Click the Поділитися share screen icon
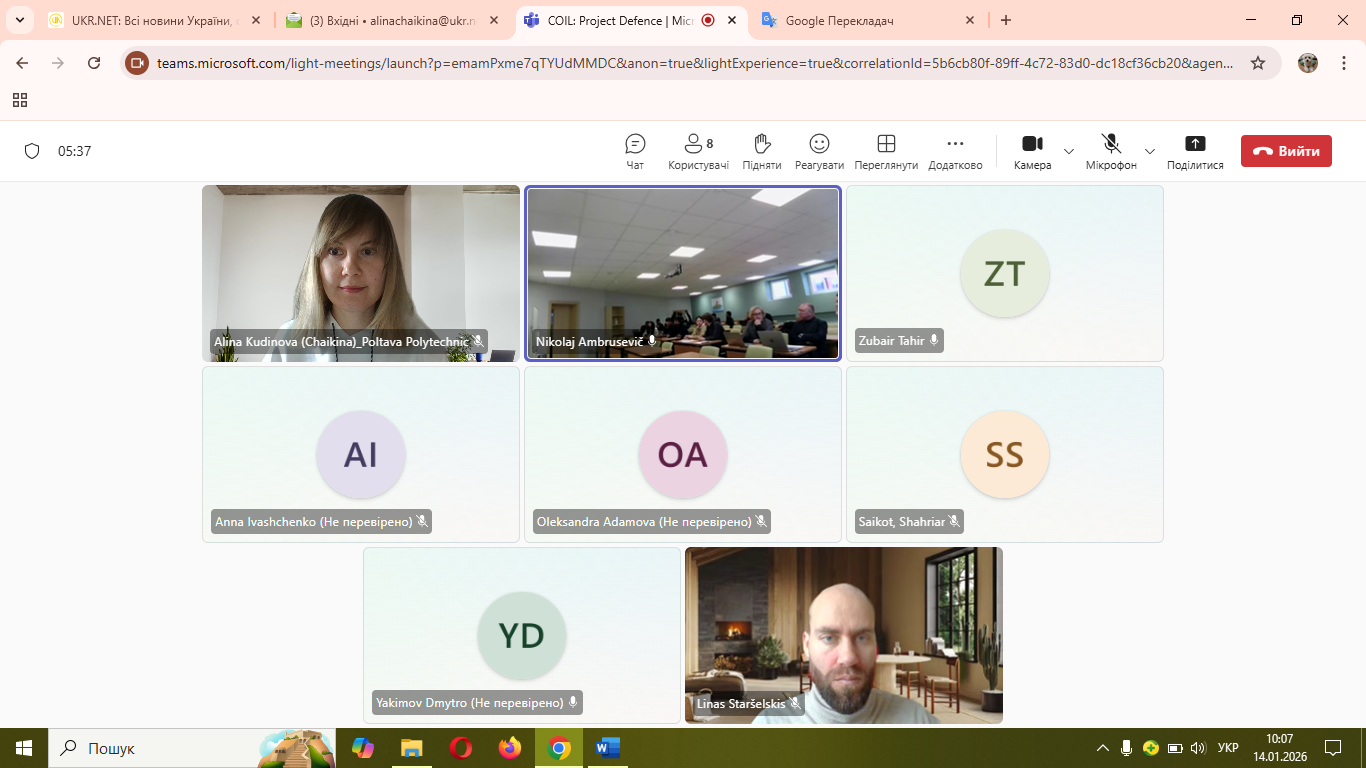The image size is (1366, 768). click(1195, 151)
